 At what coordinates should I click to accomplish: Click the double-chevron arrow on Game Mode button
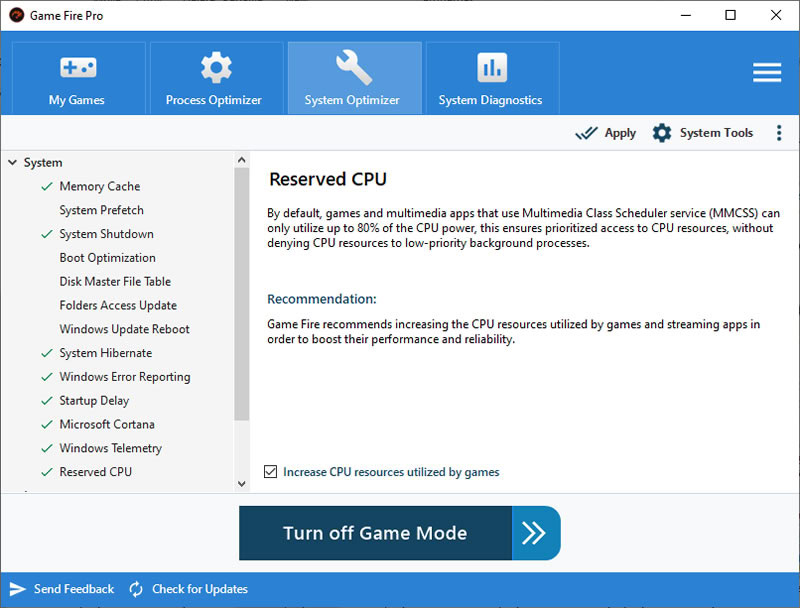click(x=536, y=533)
